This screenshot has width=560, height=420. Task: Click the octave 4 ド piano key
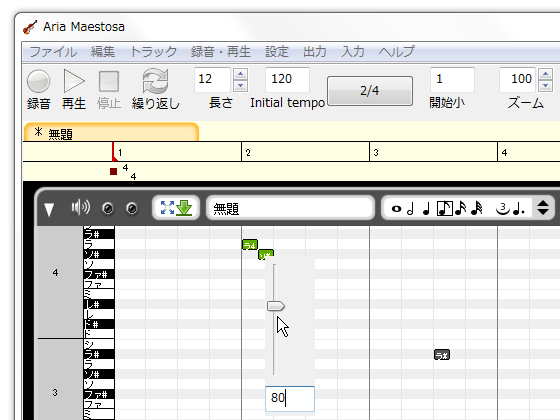click(x=99, y=334)
